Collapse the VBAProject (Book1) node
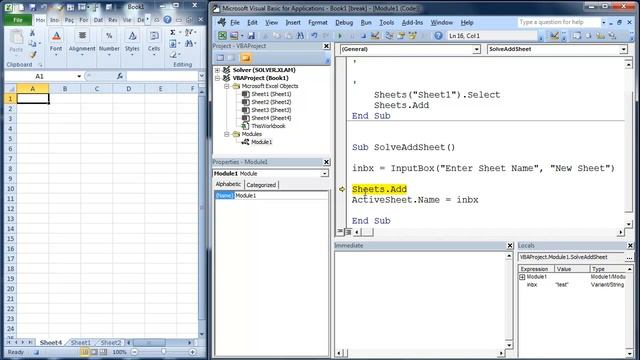 [218, 78]
